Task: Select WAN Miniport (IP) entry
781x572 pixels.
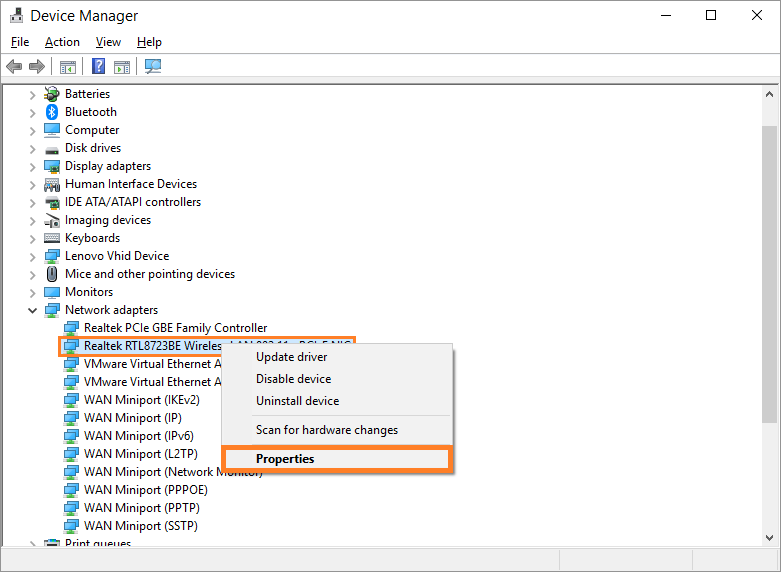Action: click(x=132, y=418)
